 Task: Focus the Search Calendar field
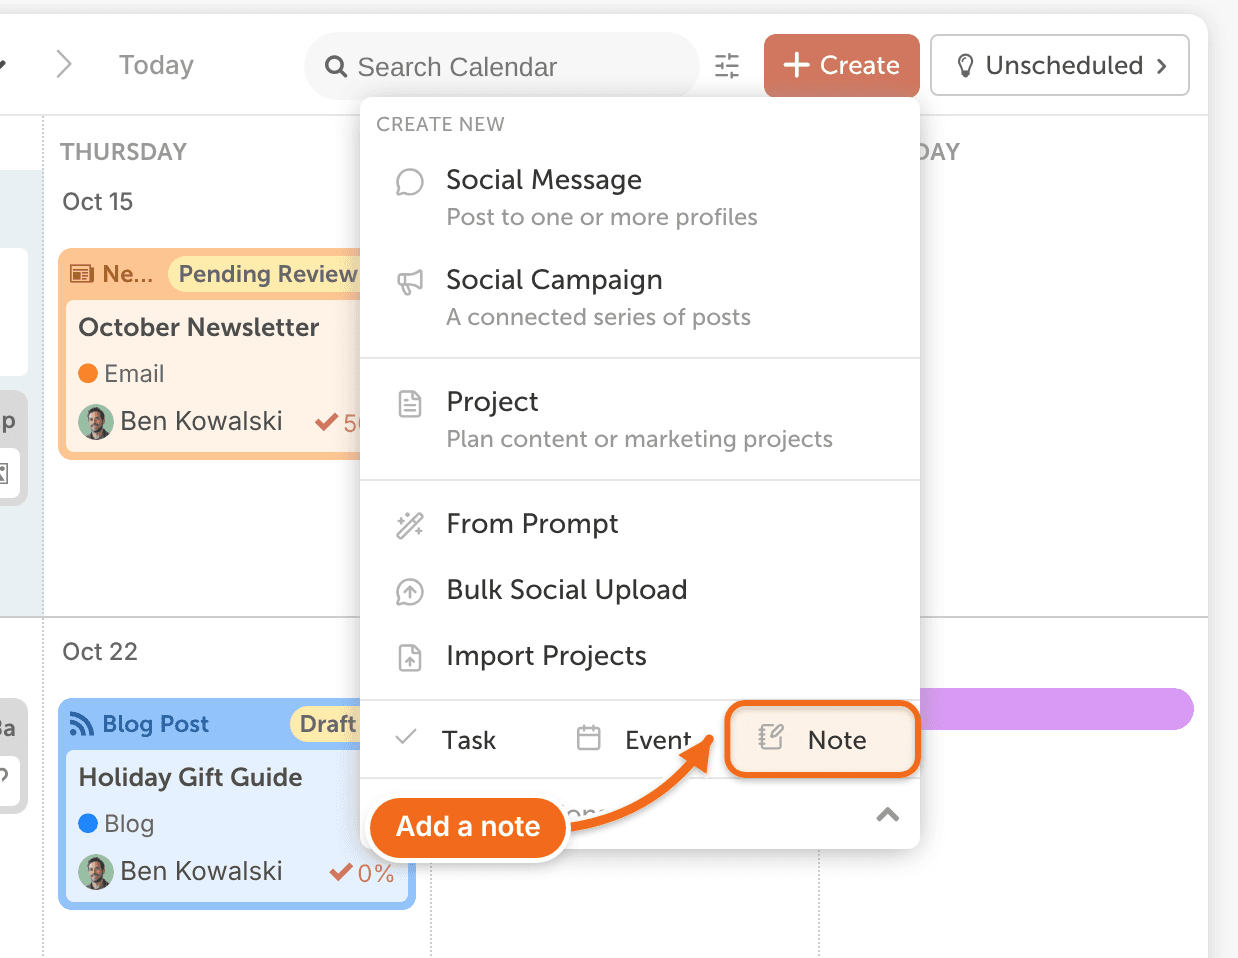502,67
